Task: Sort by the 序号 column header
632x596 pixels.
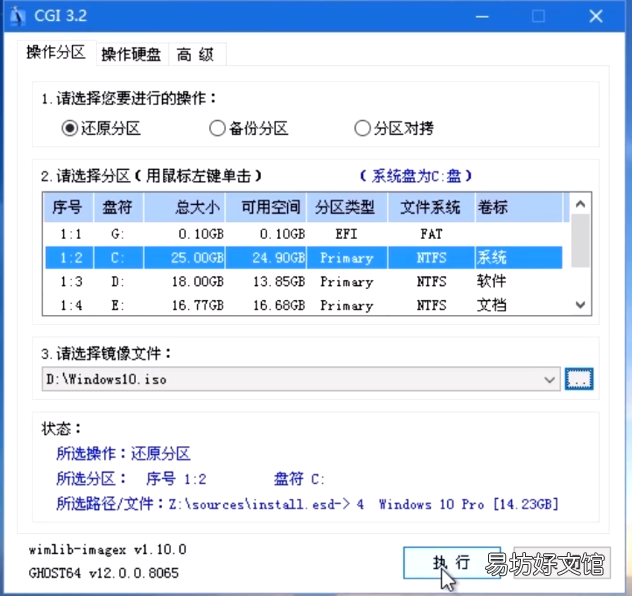Action: (68, 207)
